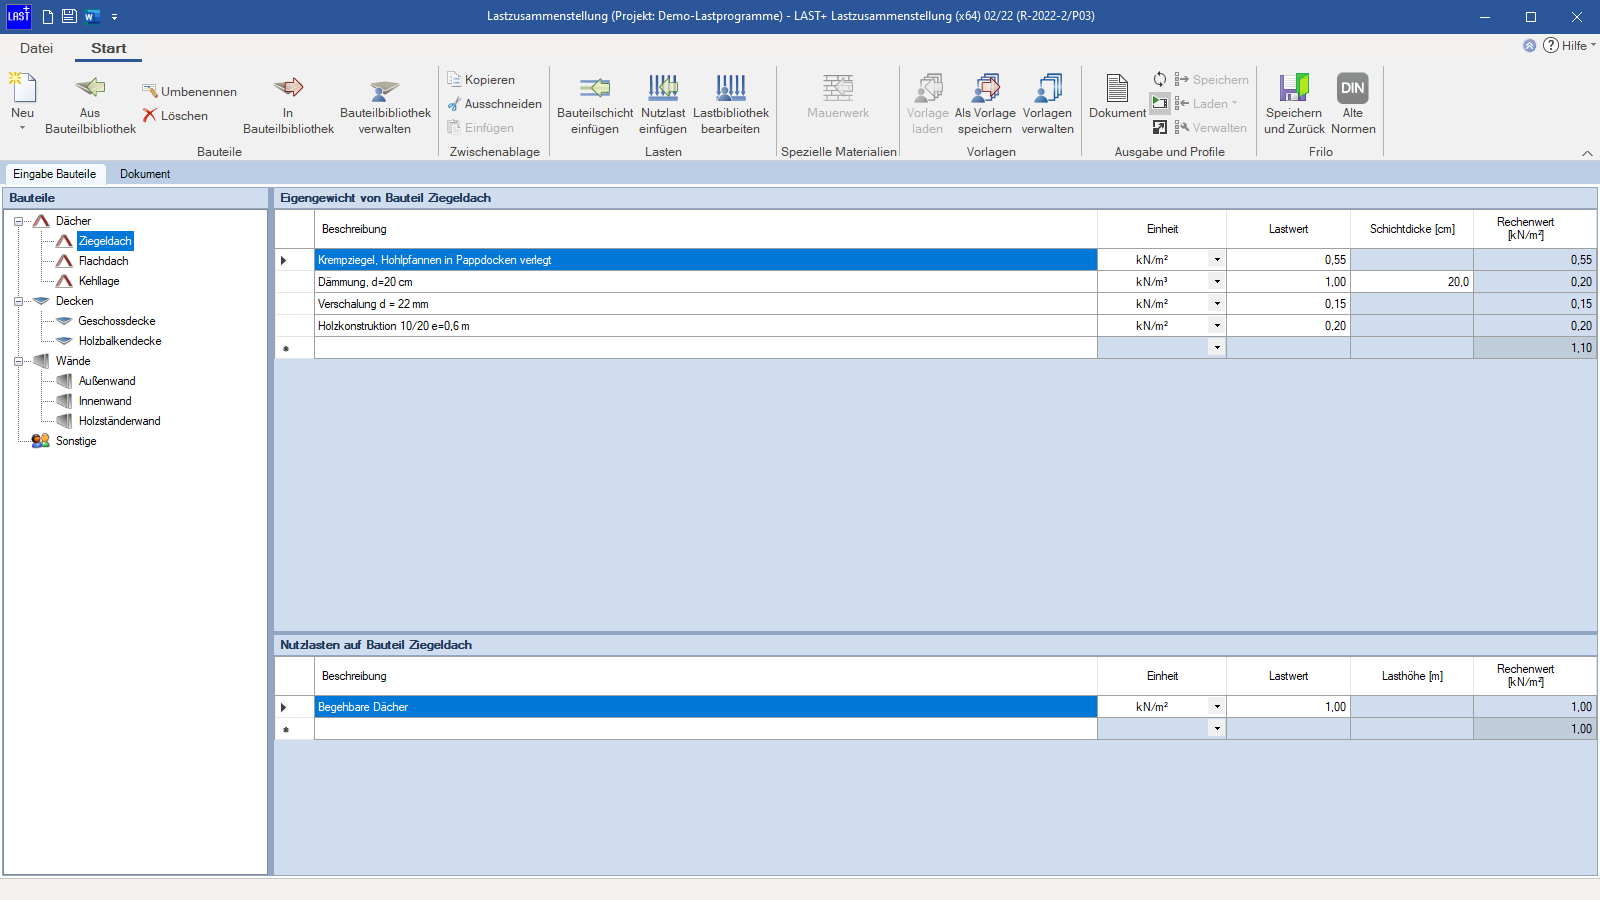Select the Krempziegel row via row header arrow
1600x900 pixels.
click(x=294, y=260)
